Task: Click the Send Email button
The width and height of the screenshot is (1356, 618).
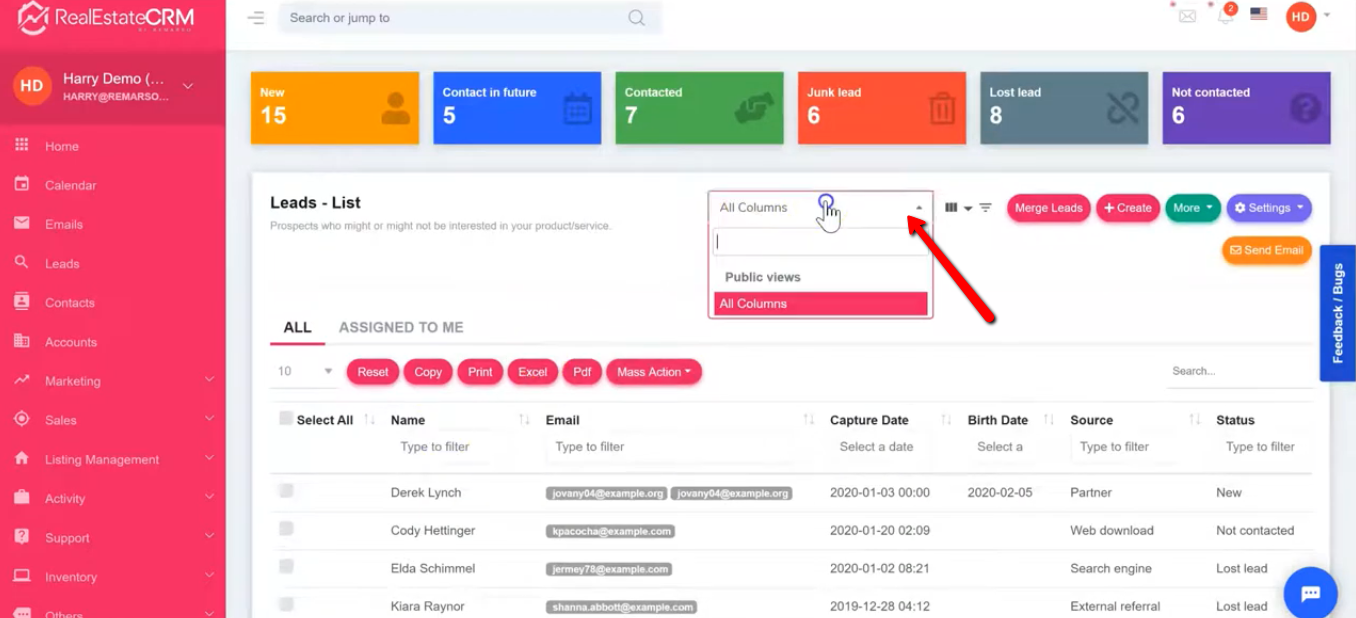Action: click(1266, 250)
